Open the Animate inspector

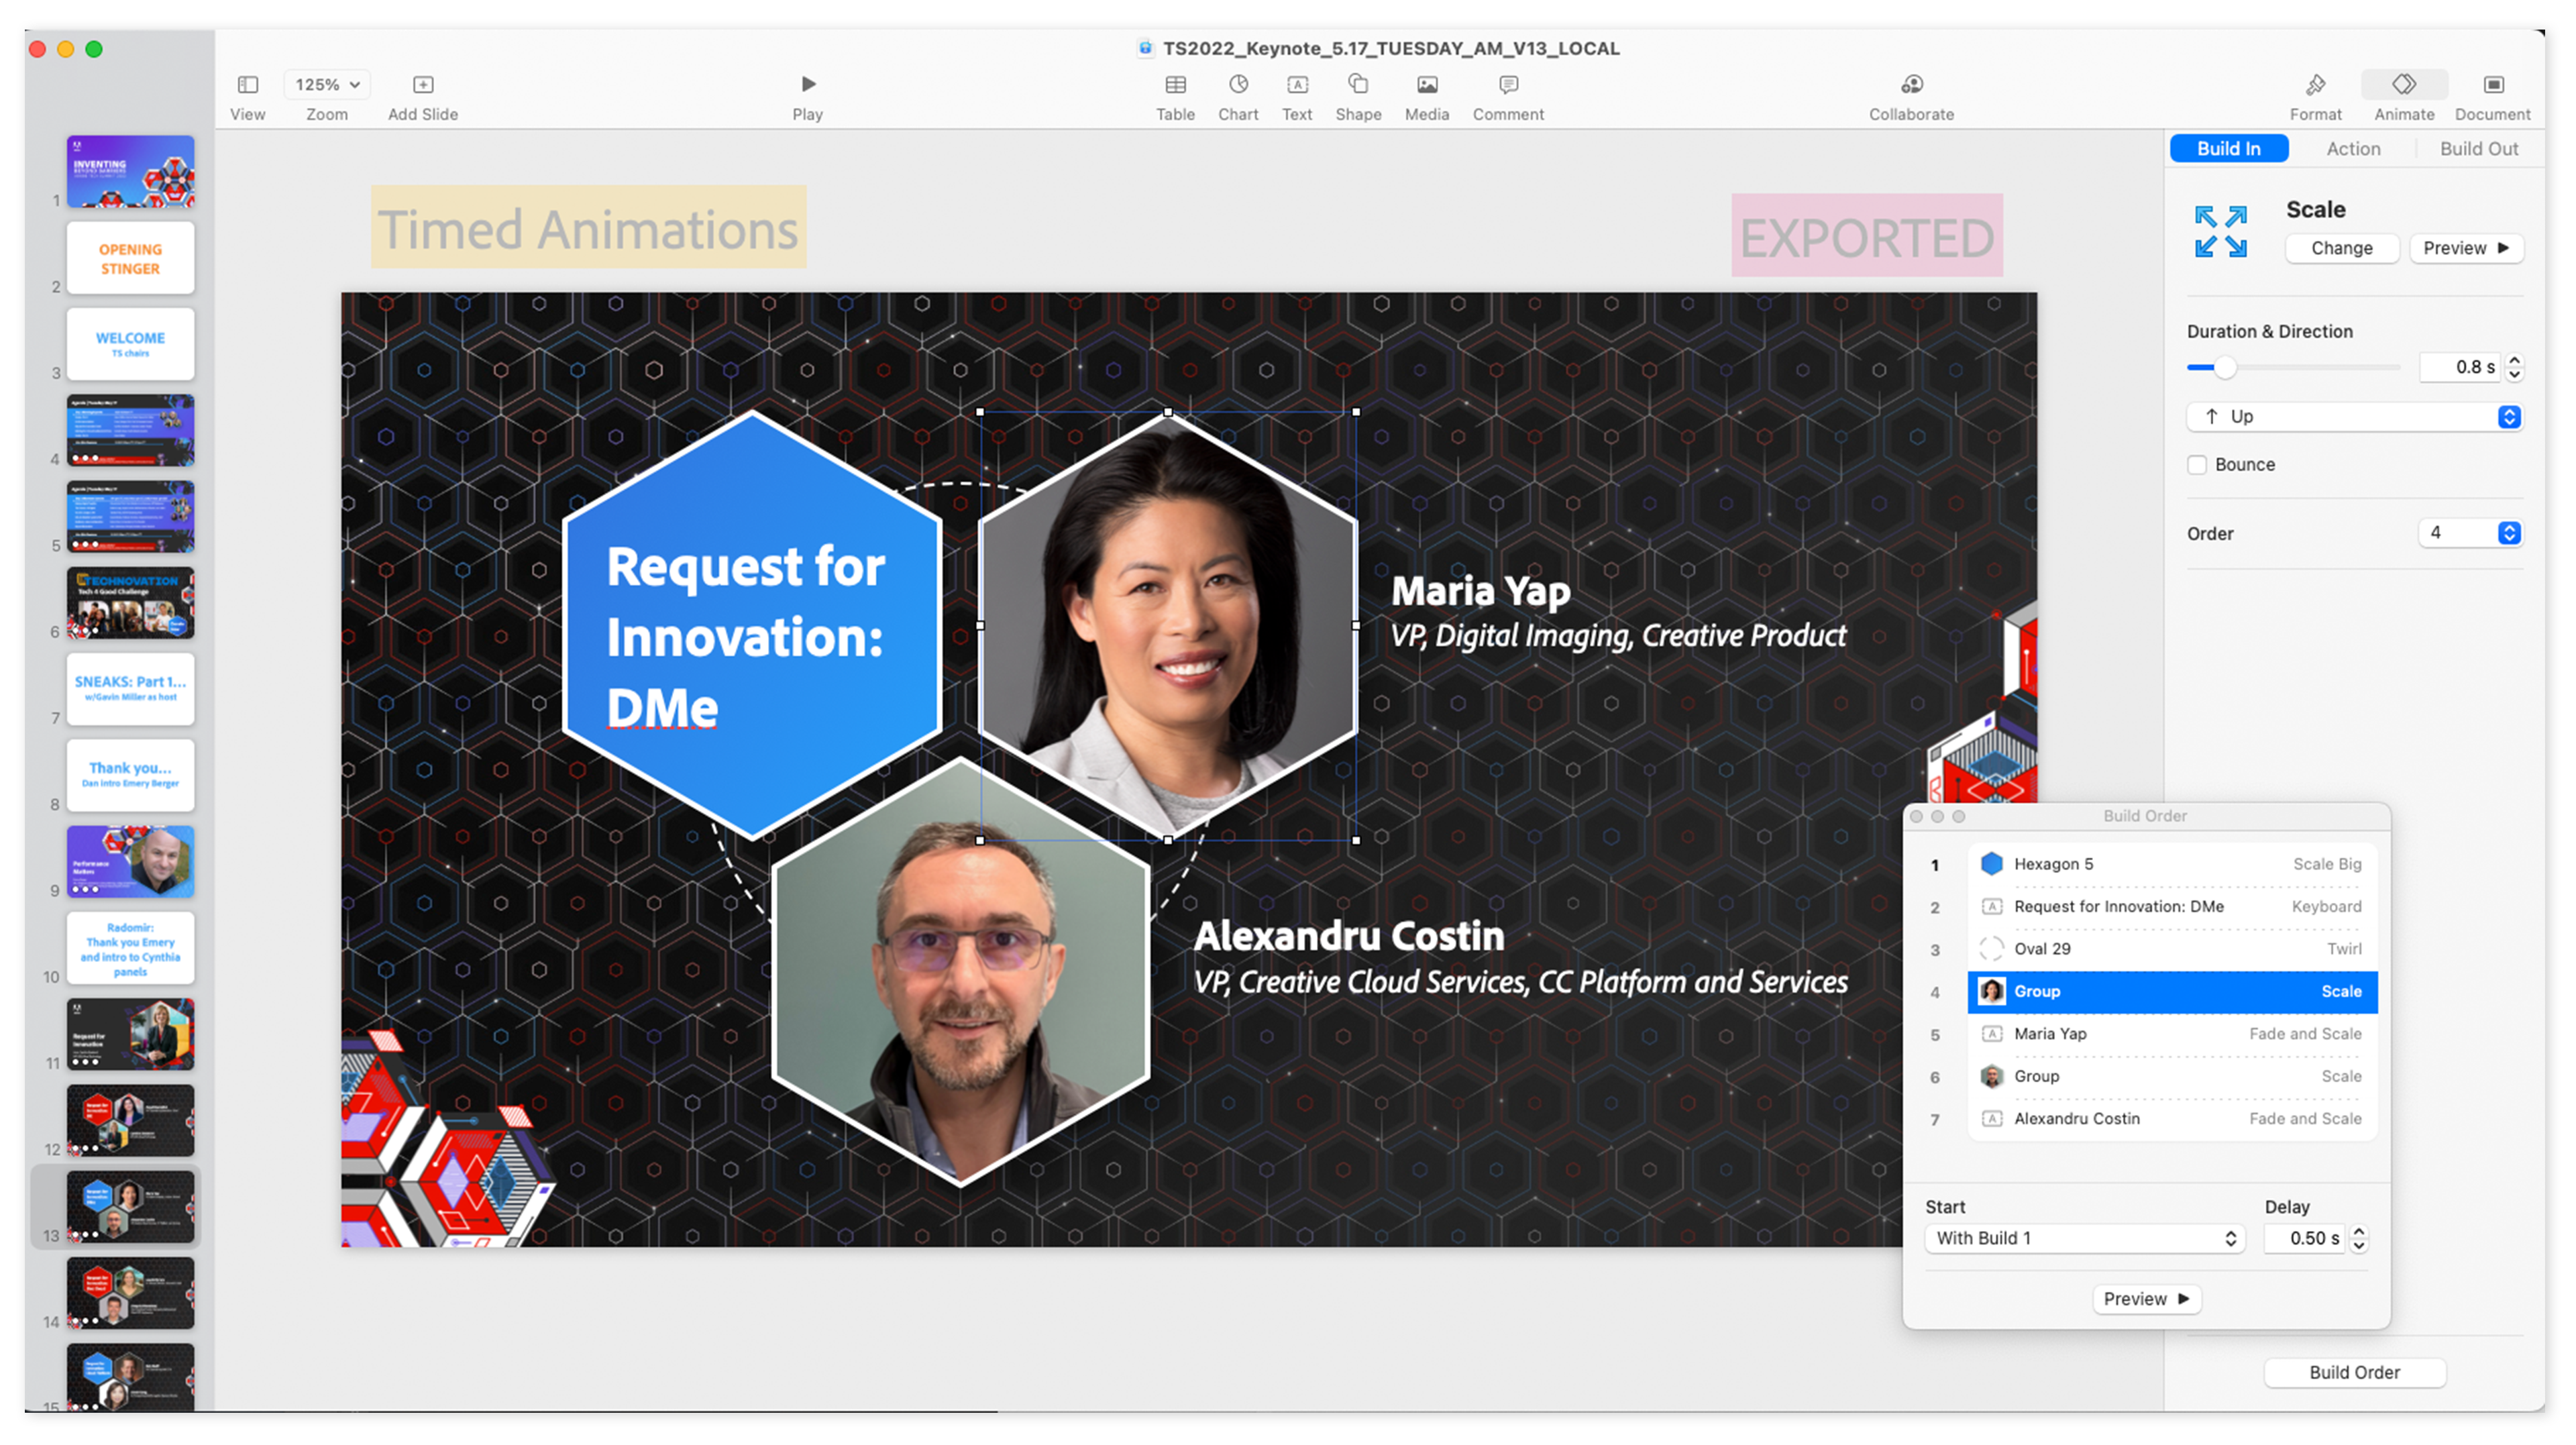point(2404,84)
